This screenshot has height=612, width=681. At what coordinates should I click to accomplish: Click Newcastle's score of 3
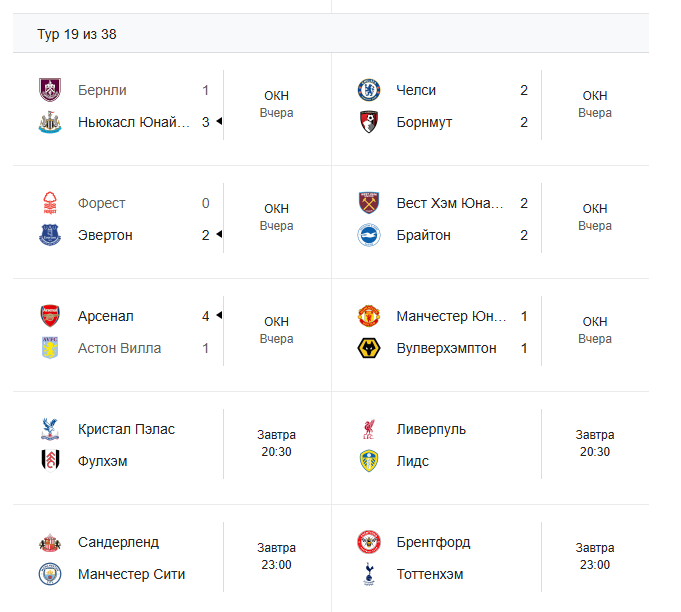(206, 122)
